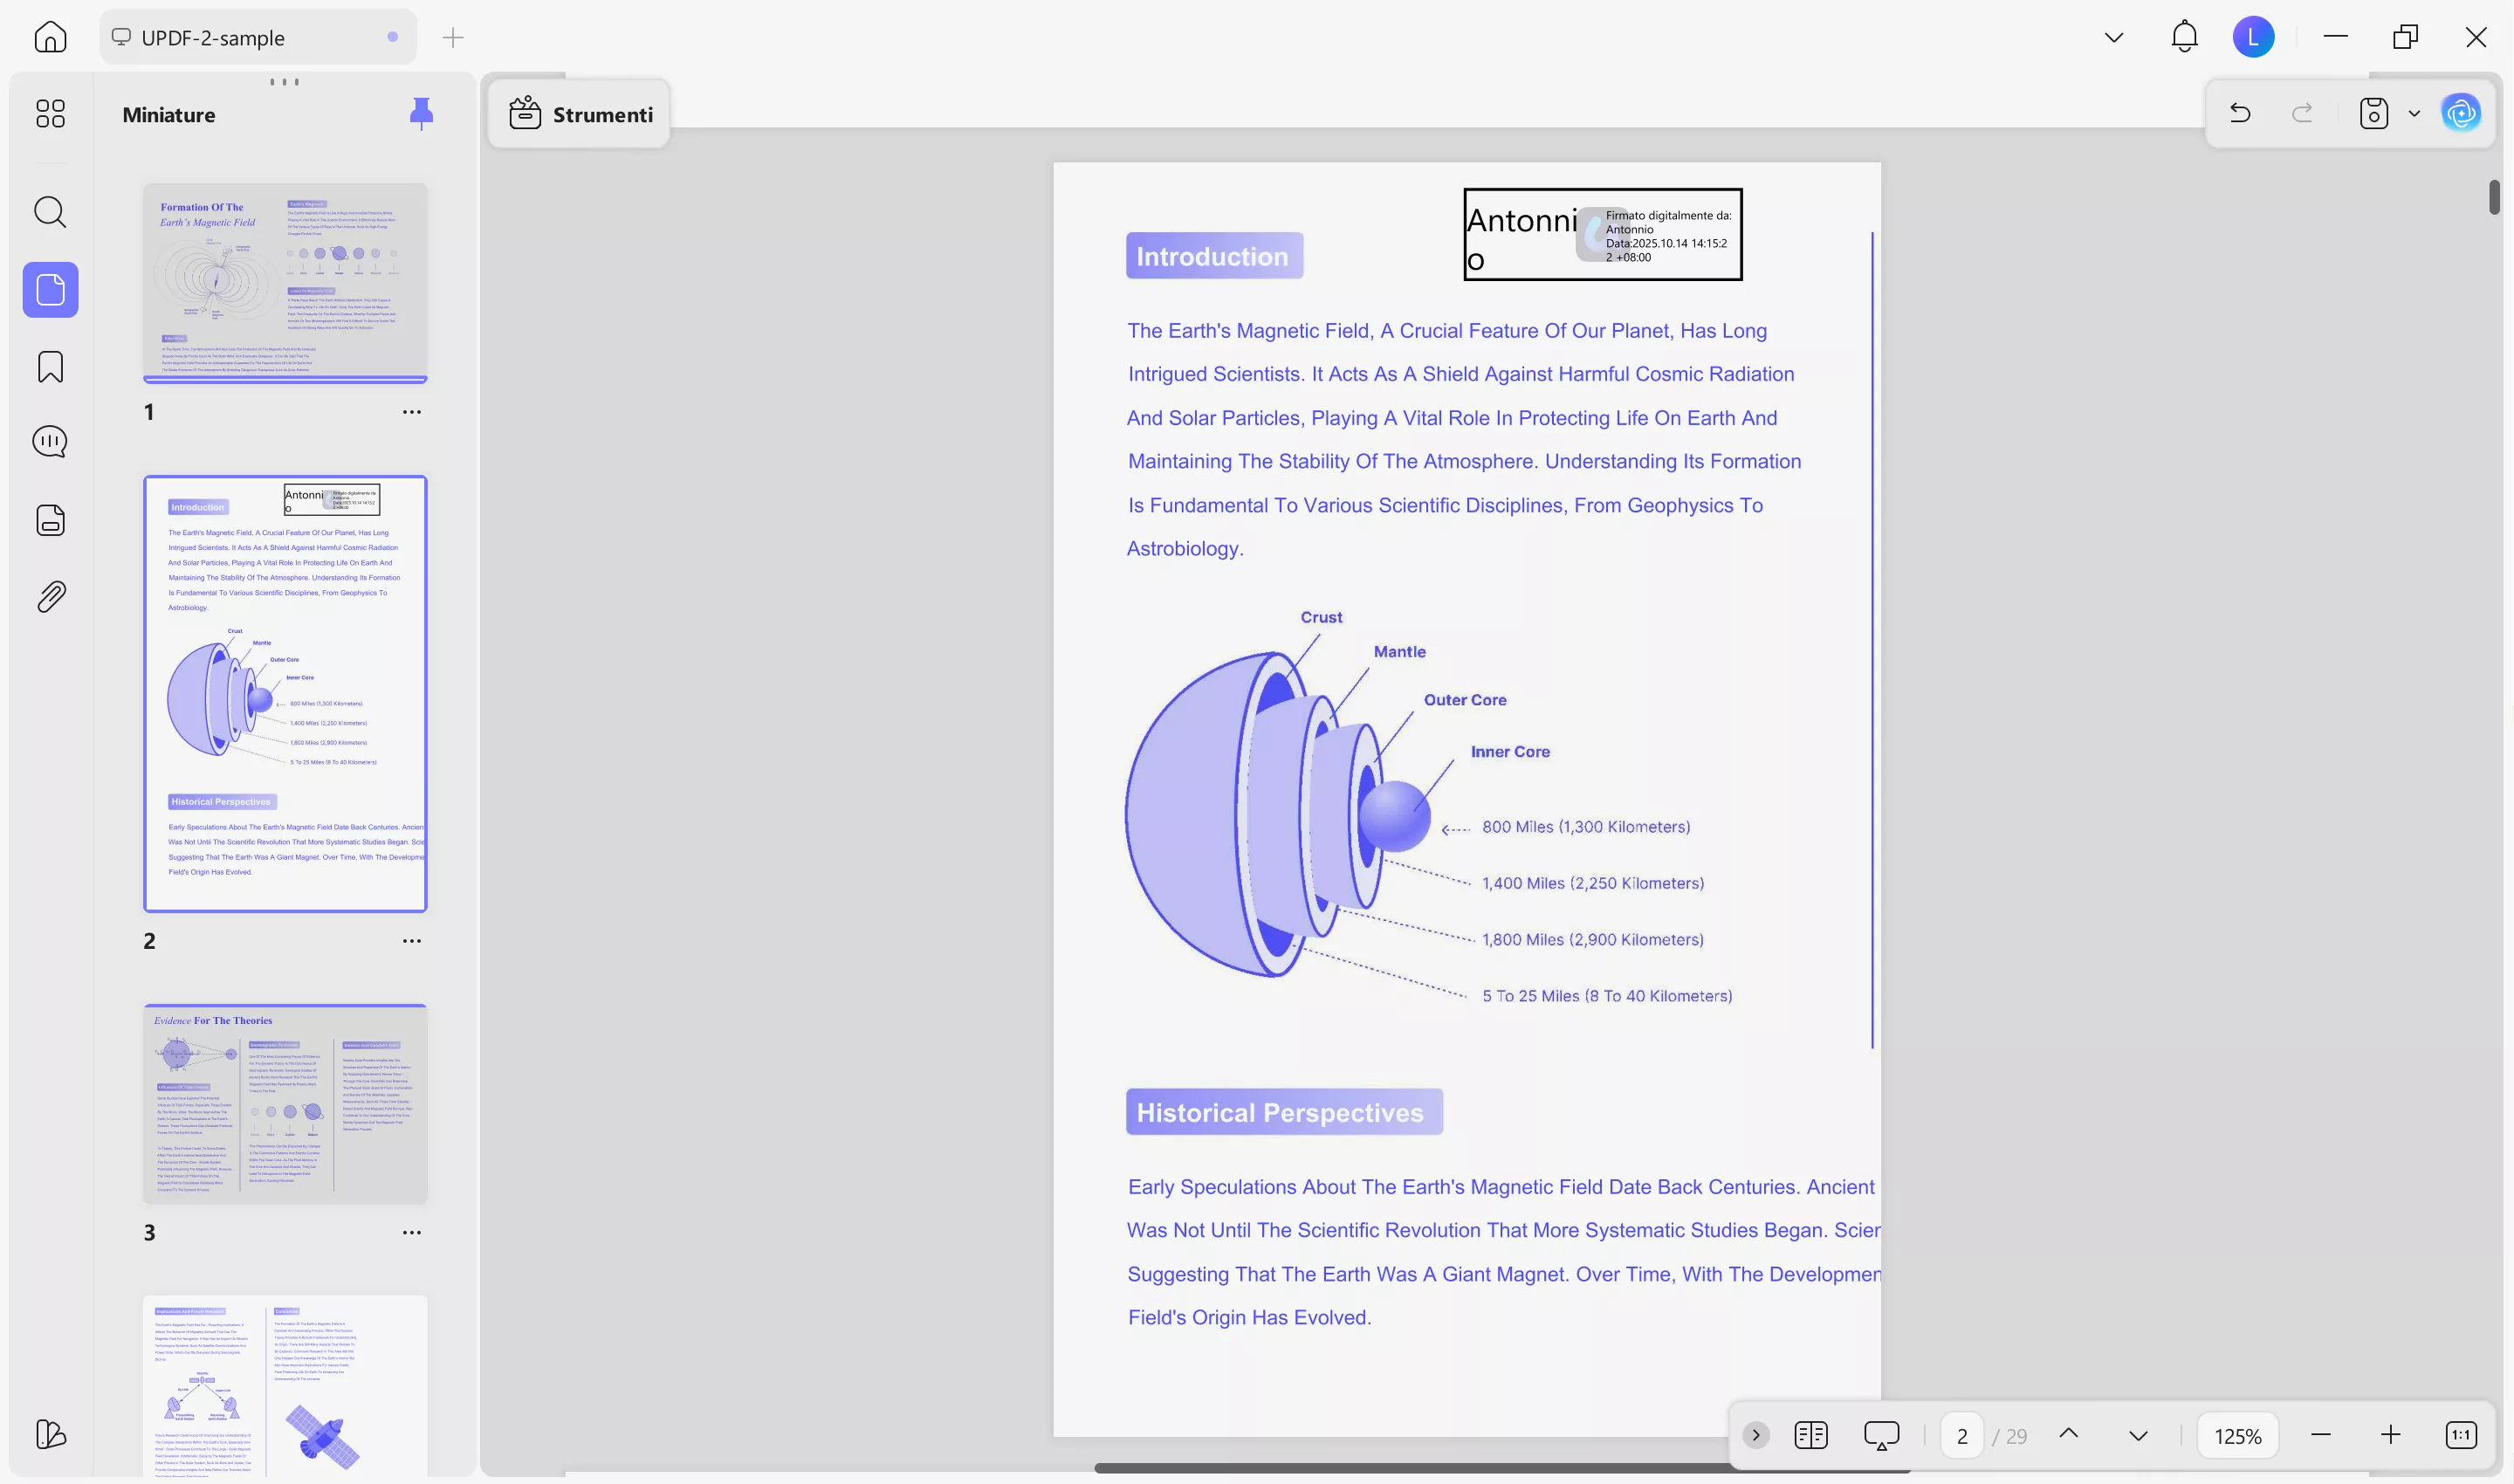Open the Strumenti menu

point(578,114)
